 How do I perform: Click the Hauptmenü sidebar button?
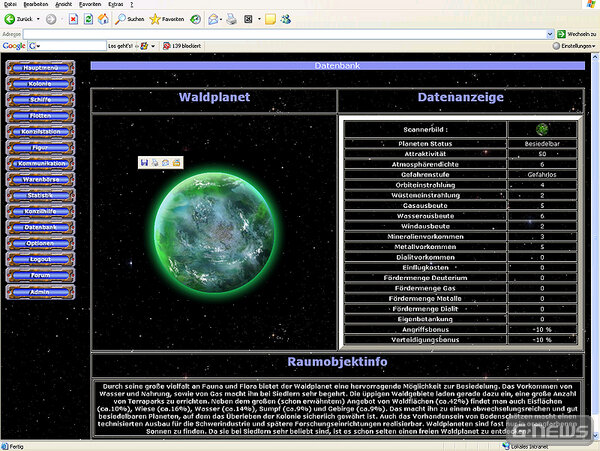pyautogui.click(x=40, y=68)
